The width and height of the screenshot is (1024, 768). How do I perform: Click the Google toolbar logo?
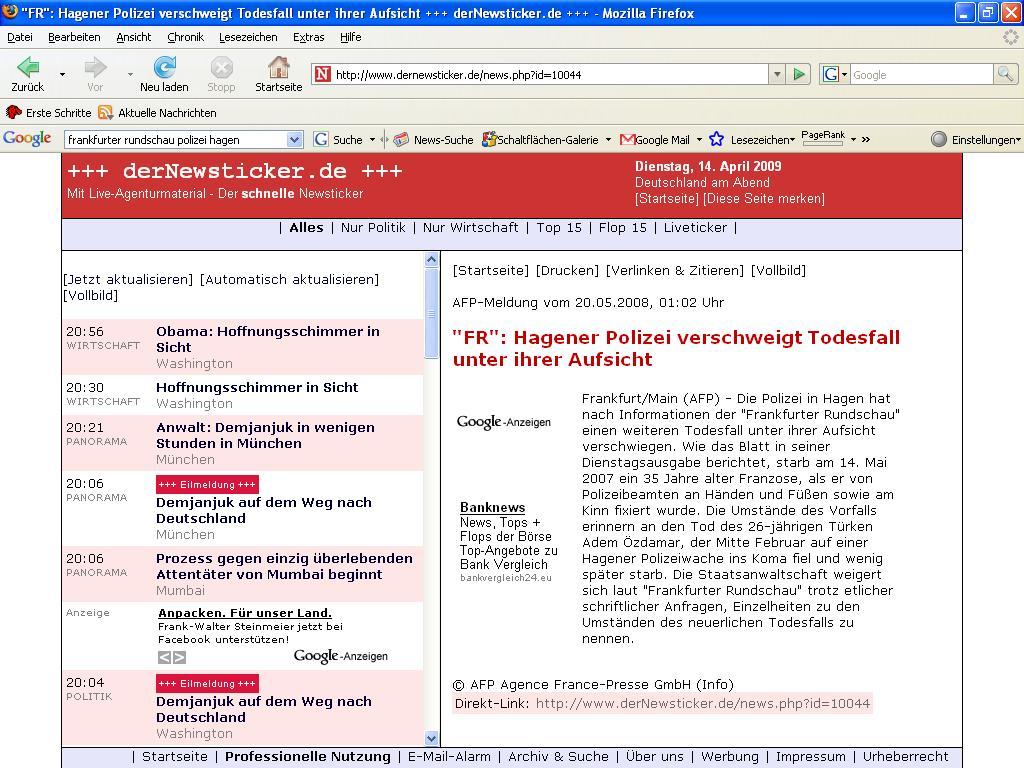(x=27, y=138)
